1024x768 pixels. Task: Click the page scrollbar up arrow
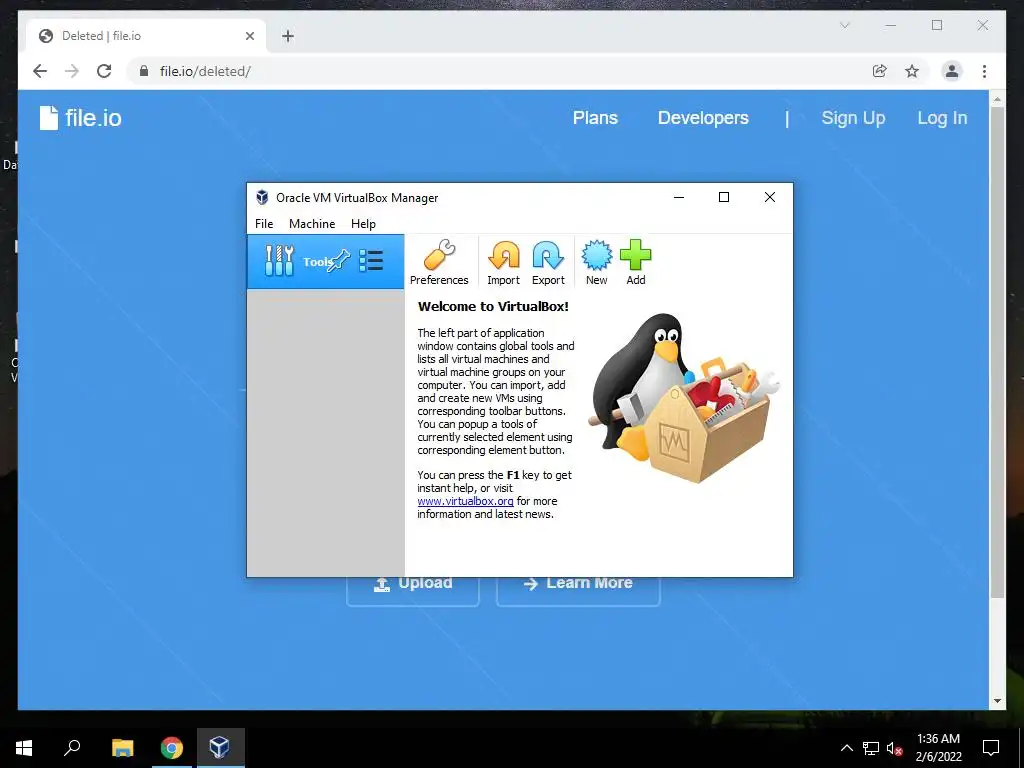[997, 99]
